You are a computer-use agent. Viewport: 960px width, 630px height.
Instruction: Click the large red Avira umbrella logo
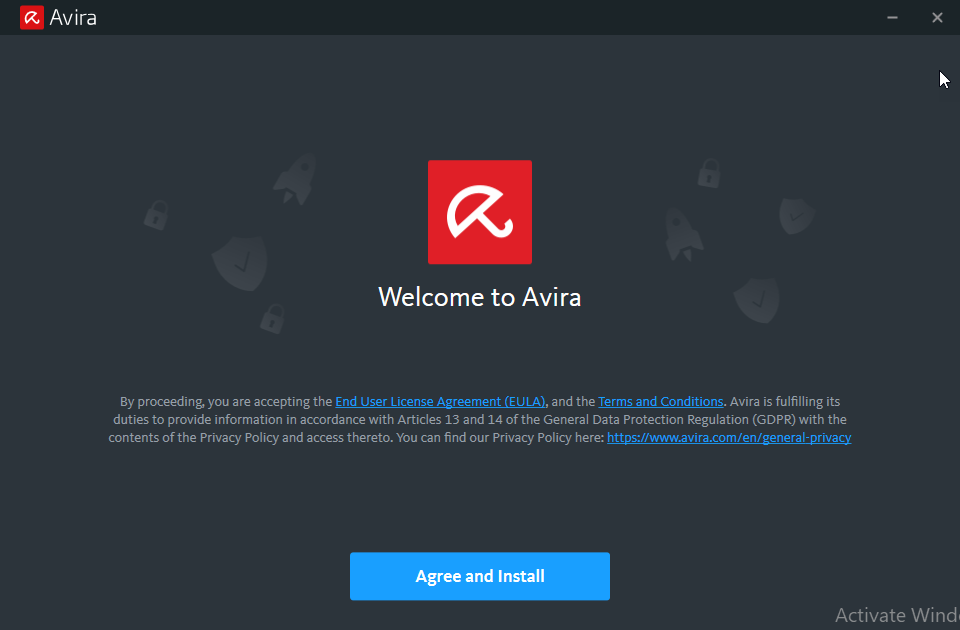point(480,212)
